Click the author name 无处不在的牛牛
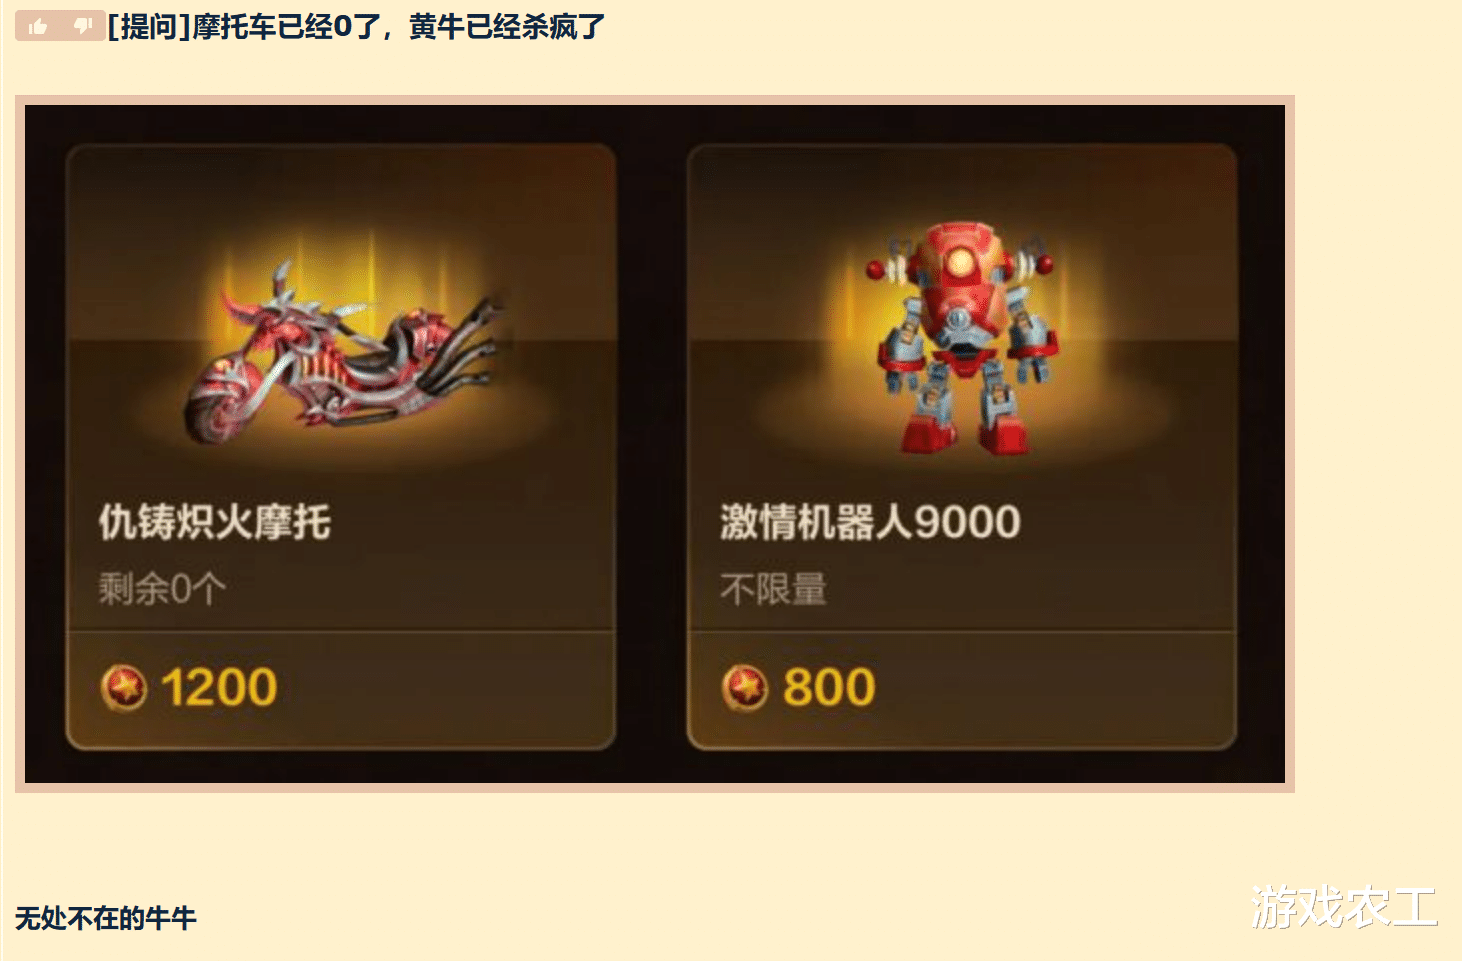This screenshot has height=961, width=1462. 106,918
